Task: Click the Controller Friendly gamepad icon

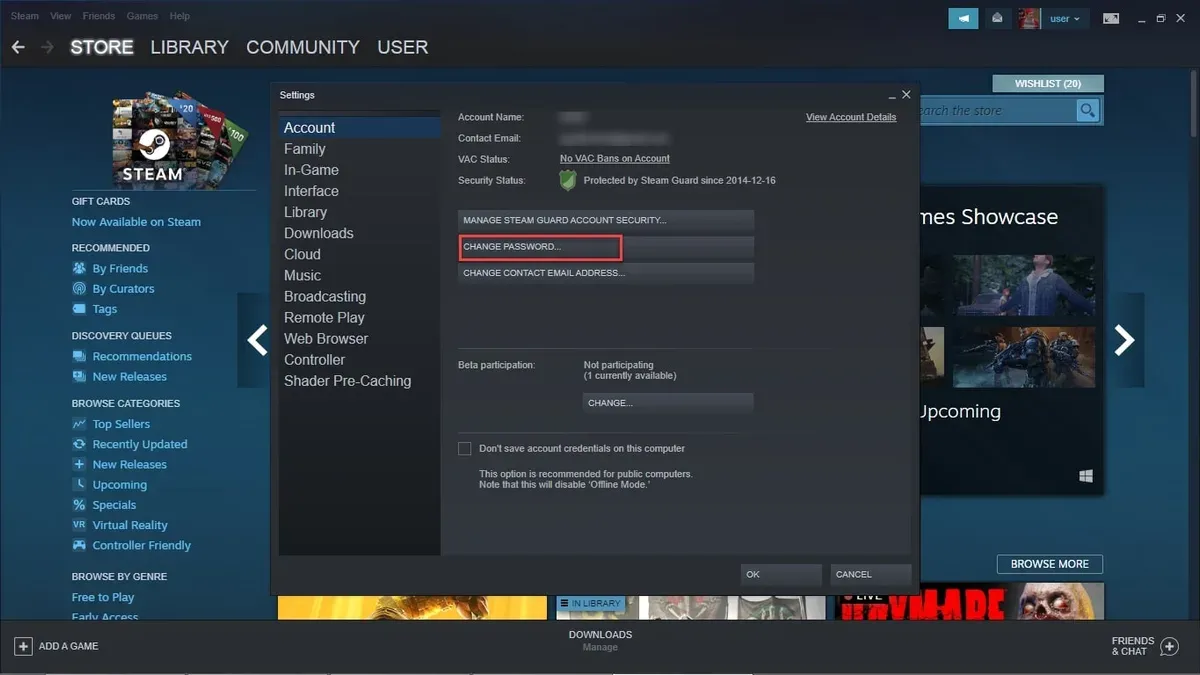Action: click(80, 545)
